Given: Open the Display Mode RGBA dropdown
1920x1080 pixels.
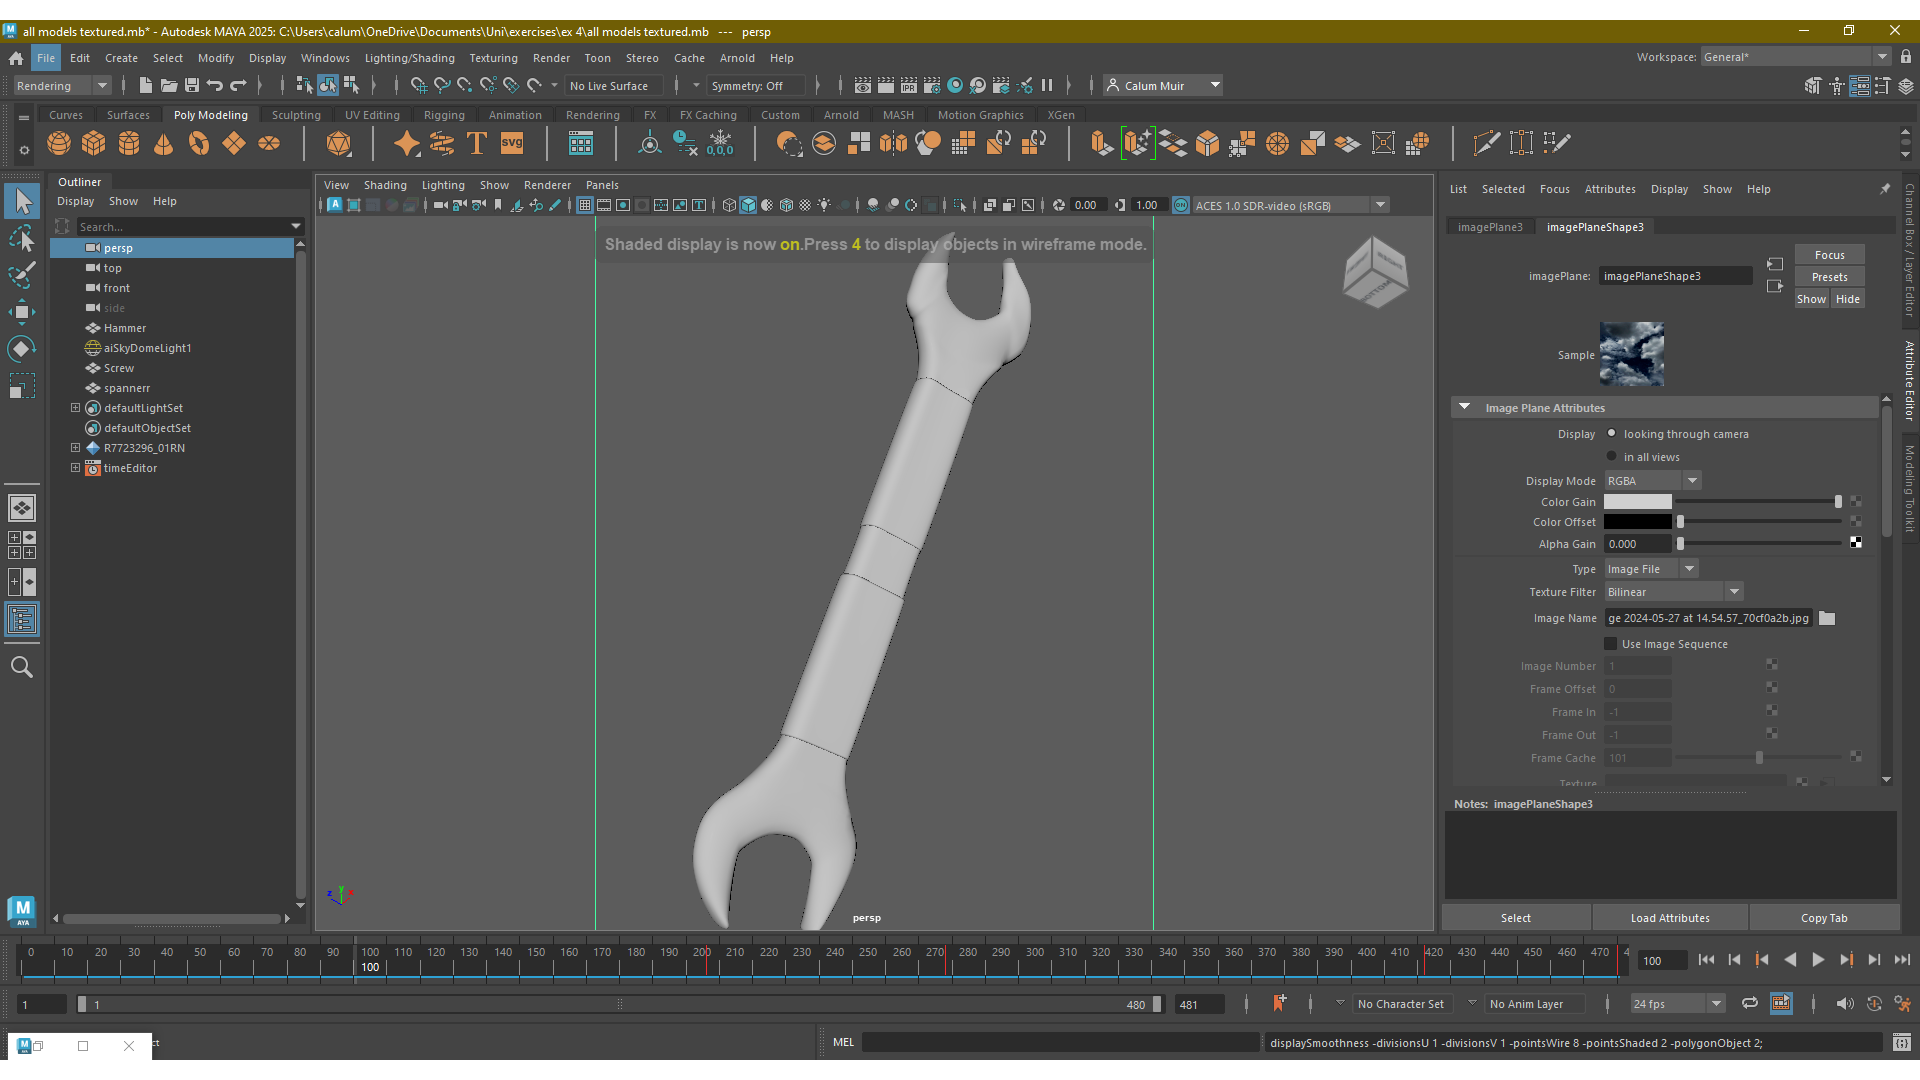Looking at the screenshot, I should [x=1653, y=481].
